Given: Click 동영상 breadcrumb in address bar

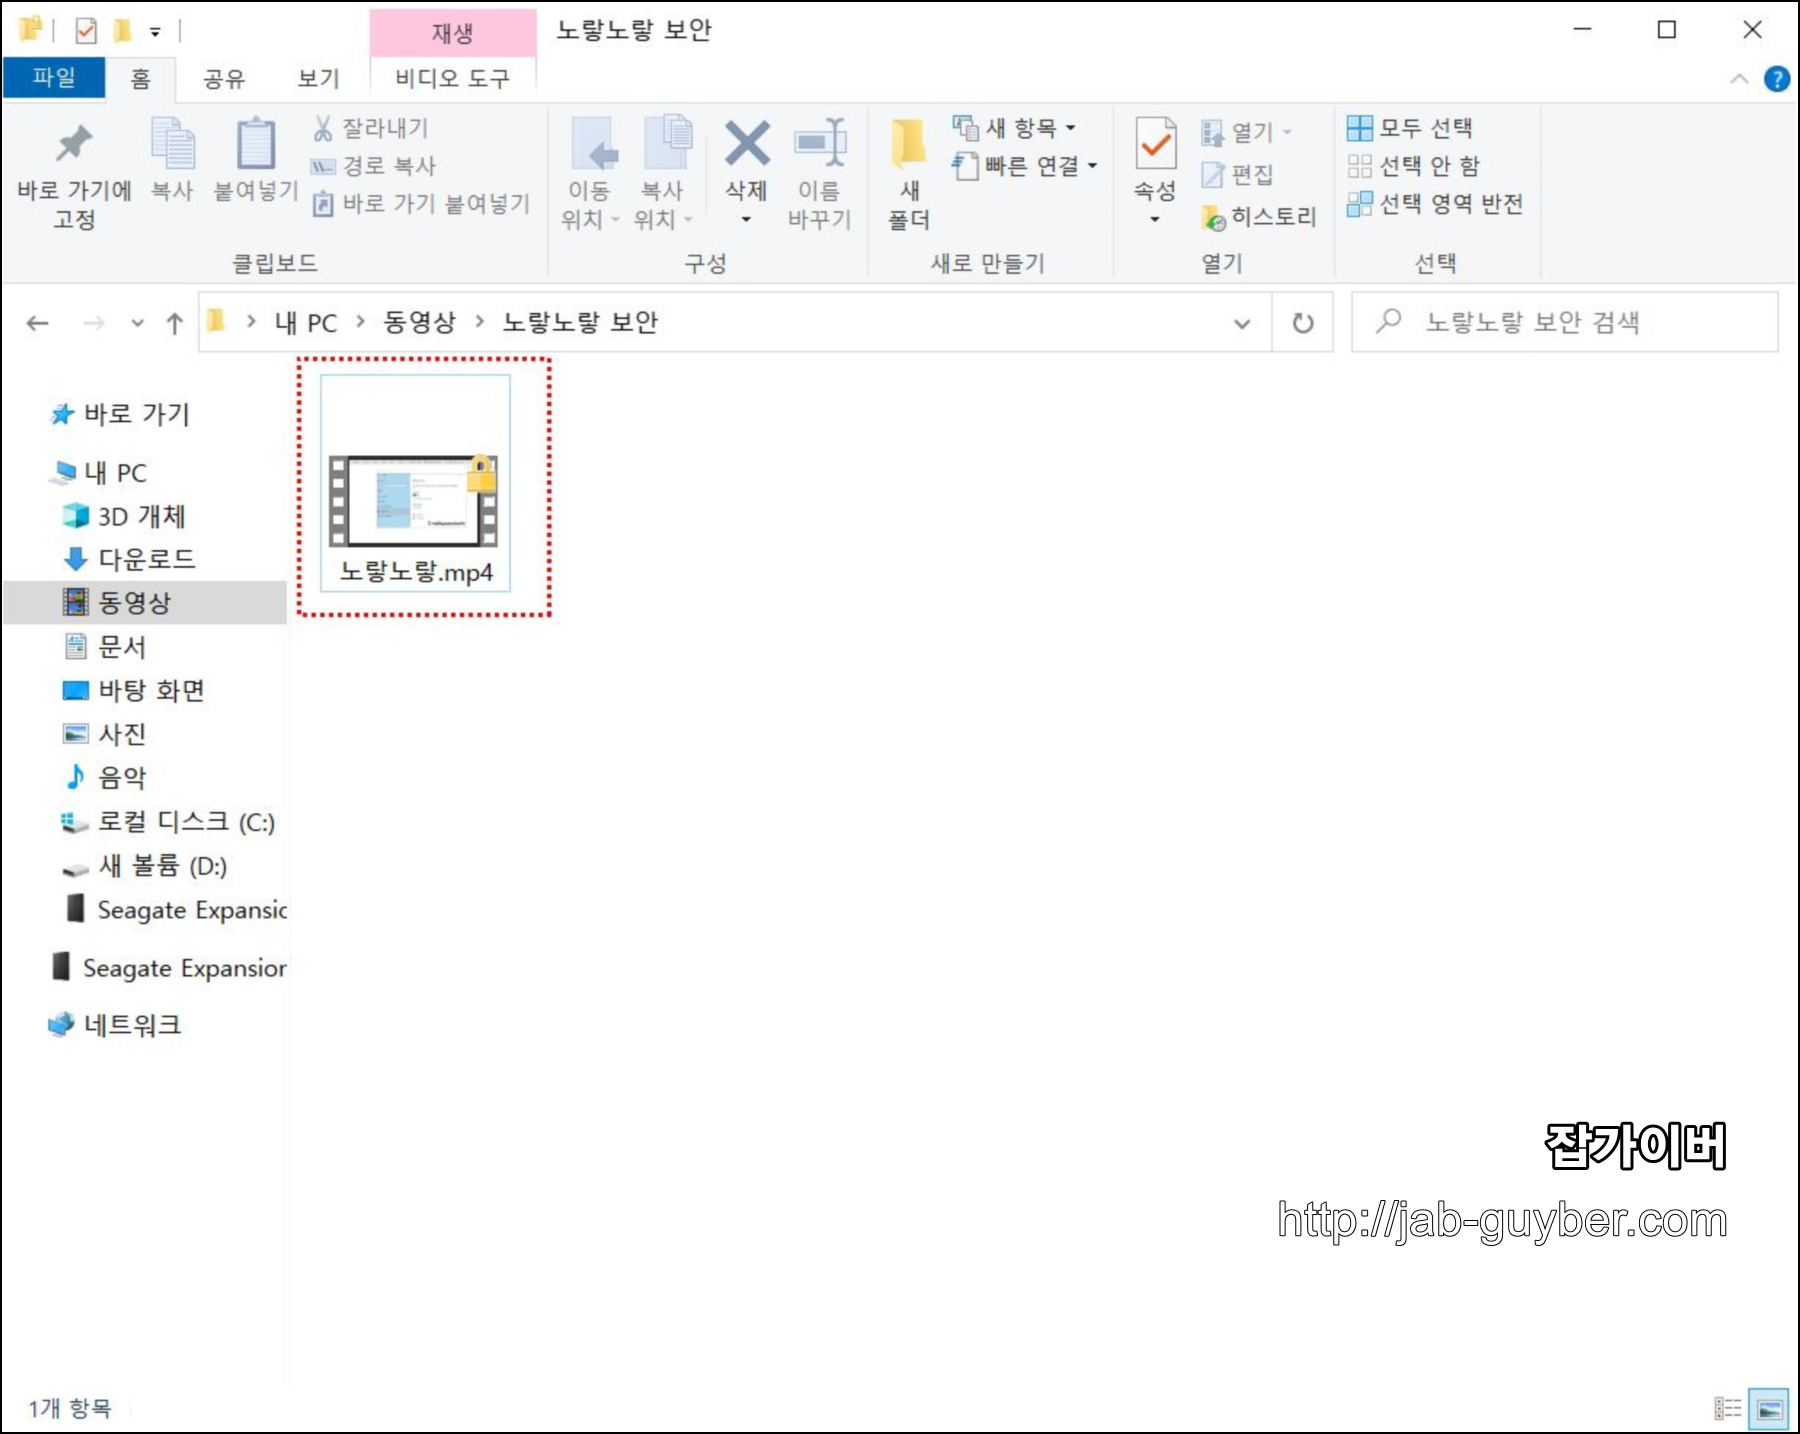Looking at the screenshot, I should click(x=420, y=323).
